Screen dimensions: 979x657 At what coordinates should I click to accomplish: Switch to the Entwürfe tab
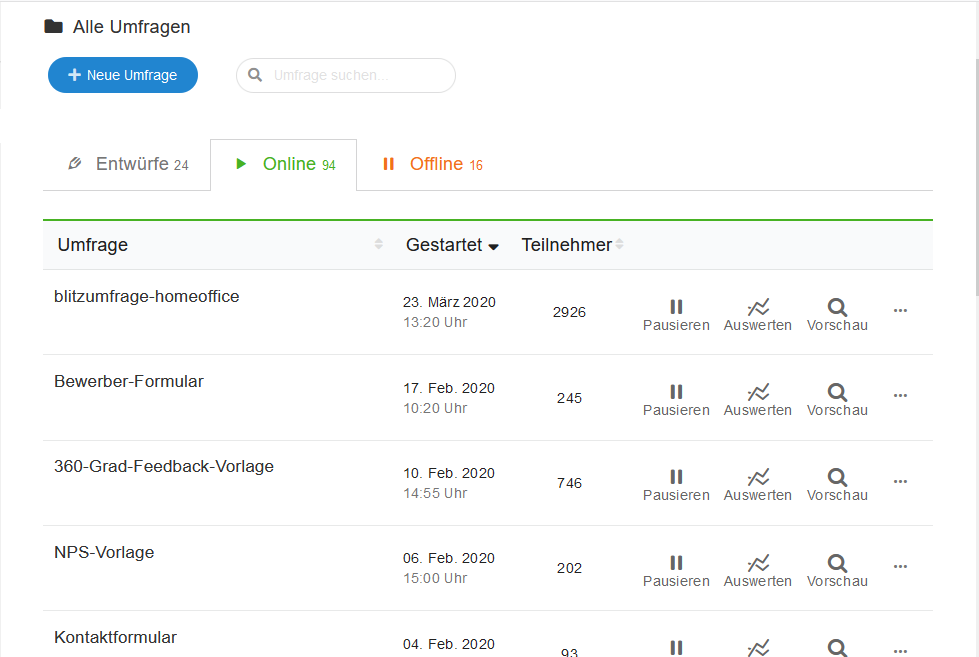tap(127, 164)
